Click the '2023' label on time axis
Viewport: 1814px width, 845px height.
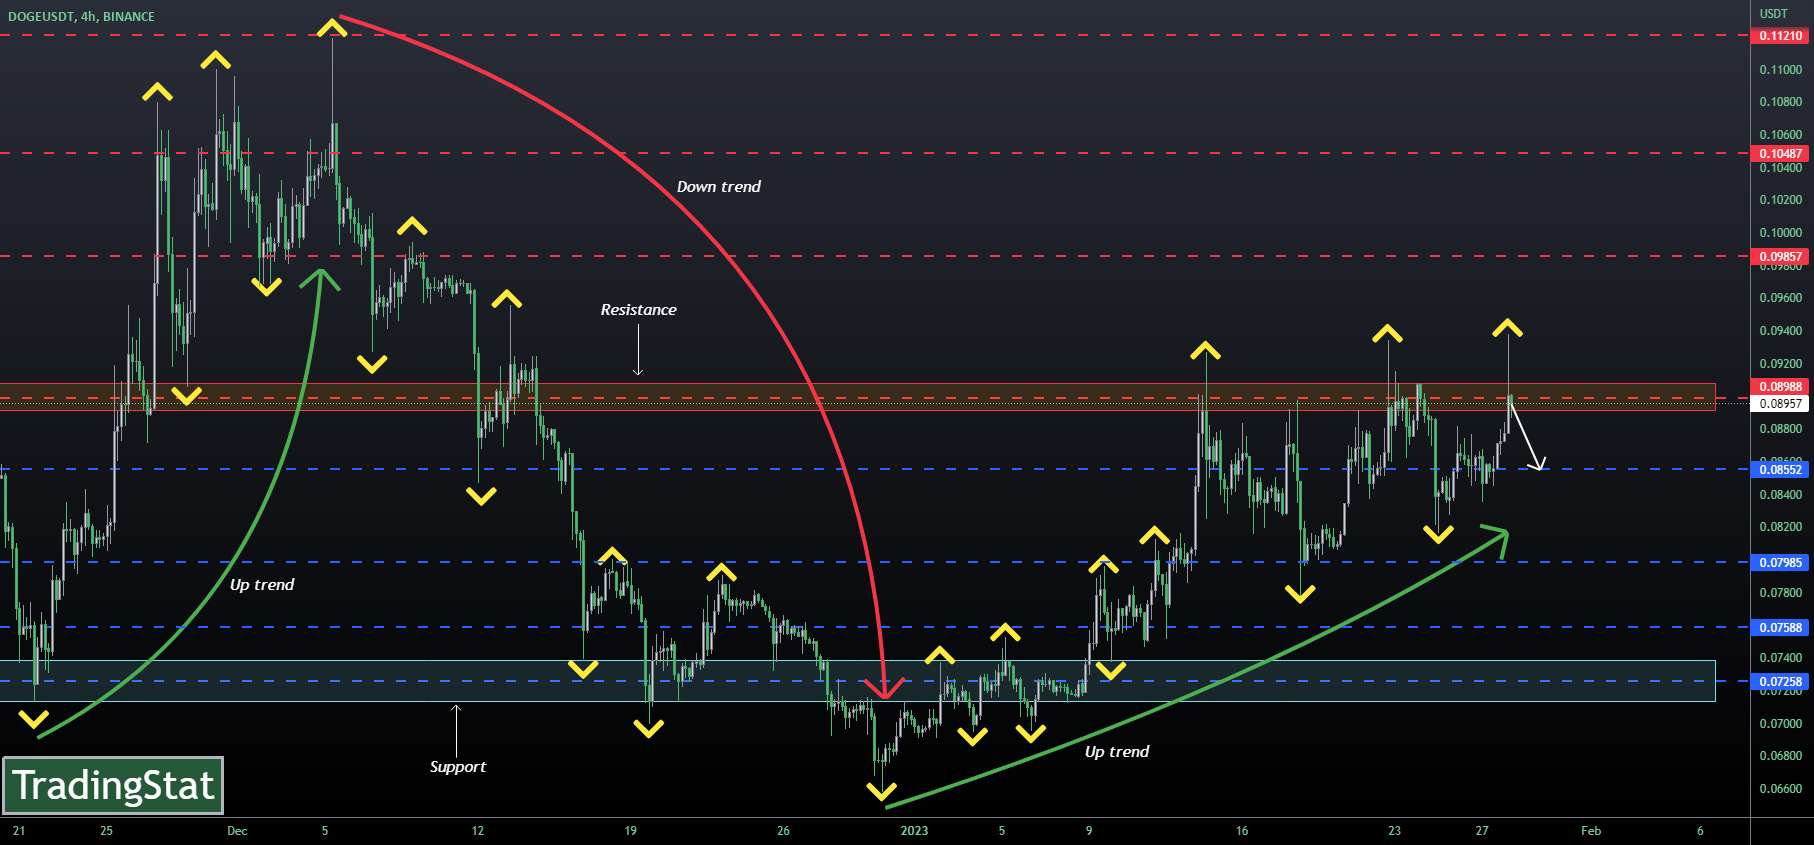point(914,831)
